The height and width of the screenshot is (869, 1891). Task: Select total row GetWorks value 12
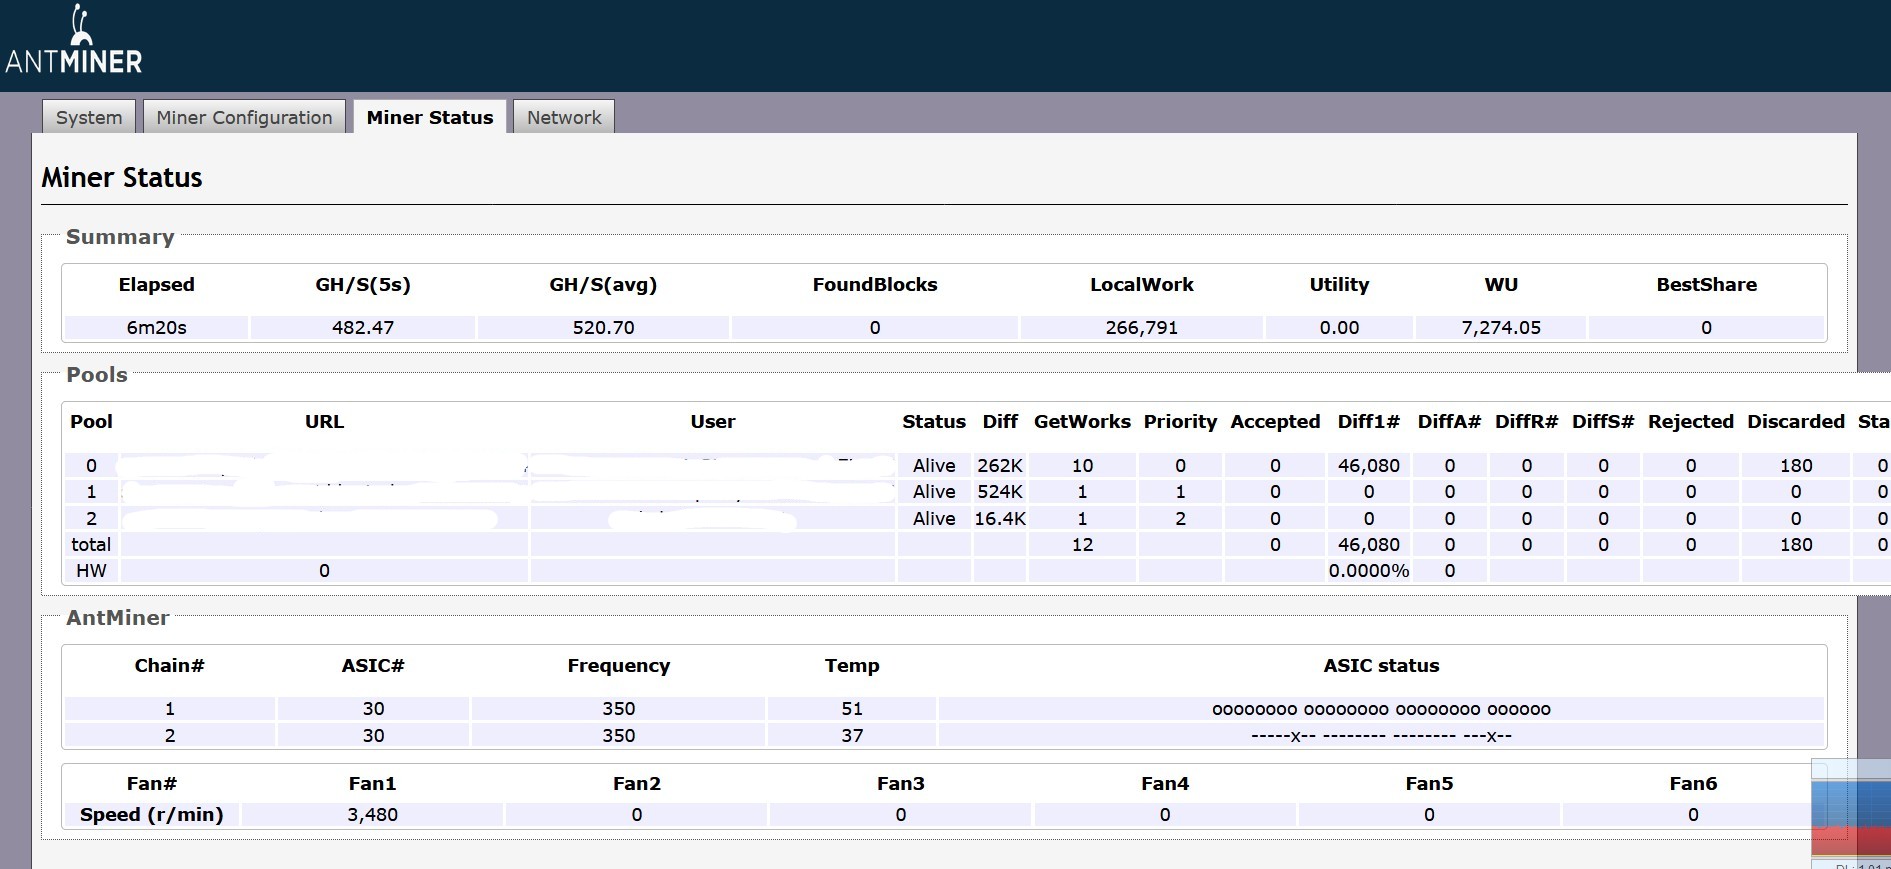click(x=1082, y=545)
